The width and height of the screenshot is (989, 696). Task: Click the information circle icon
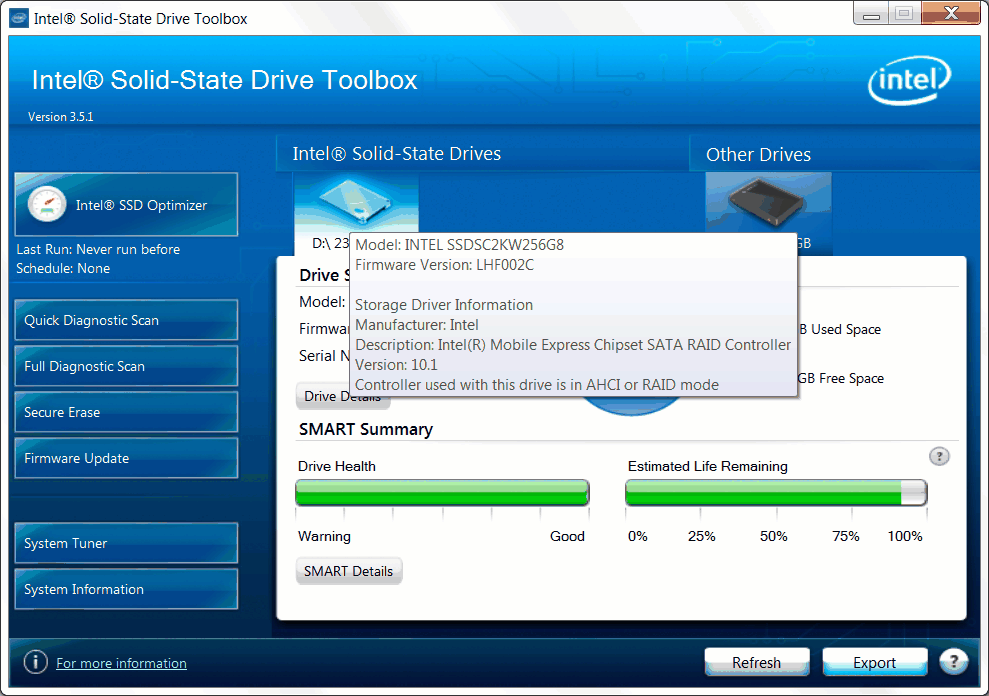(x=35, y=662)
